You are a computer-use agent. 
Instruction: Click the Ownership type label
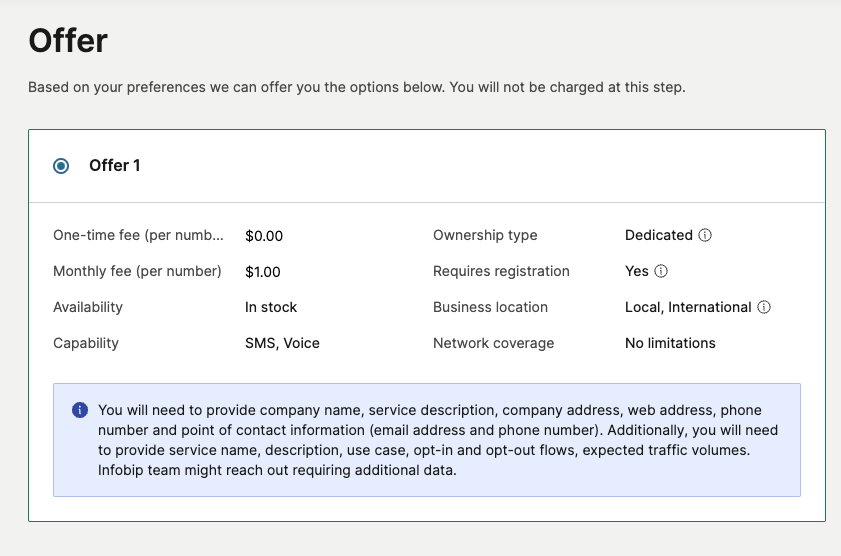(485, 235)
